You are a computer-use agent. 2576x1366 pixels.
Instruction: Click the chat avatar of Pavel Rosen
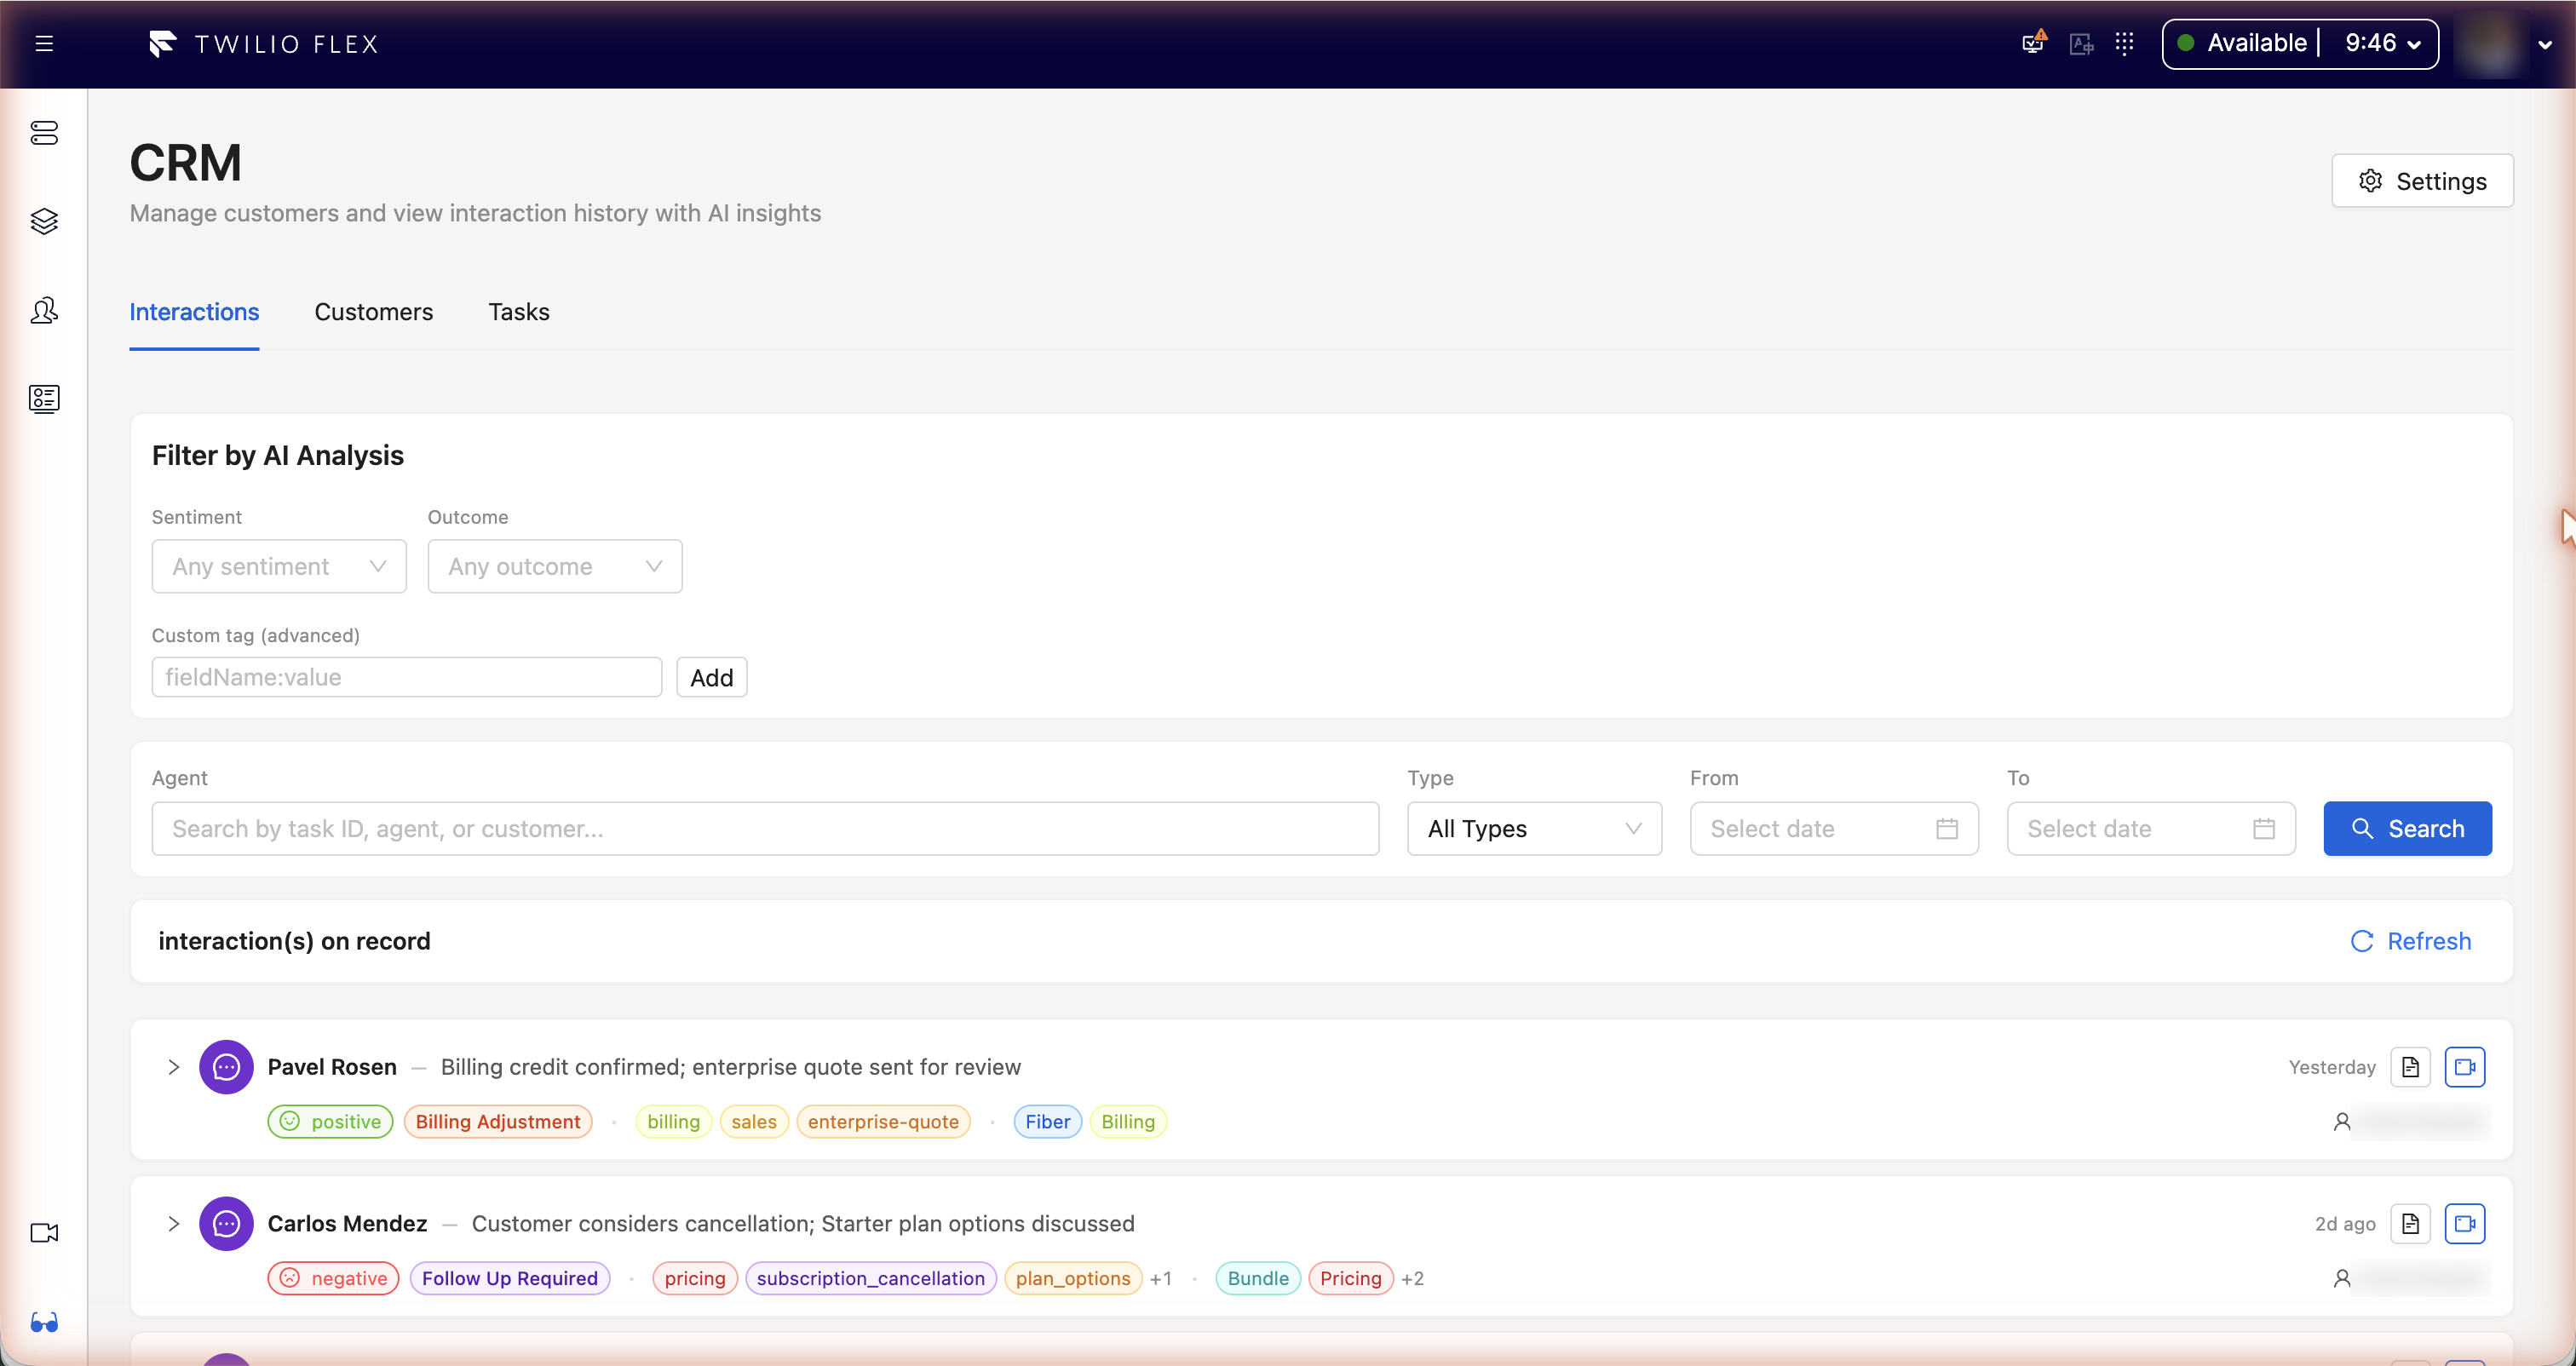226,1067
